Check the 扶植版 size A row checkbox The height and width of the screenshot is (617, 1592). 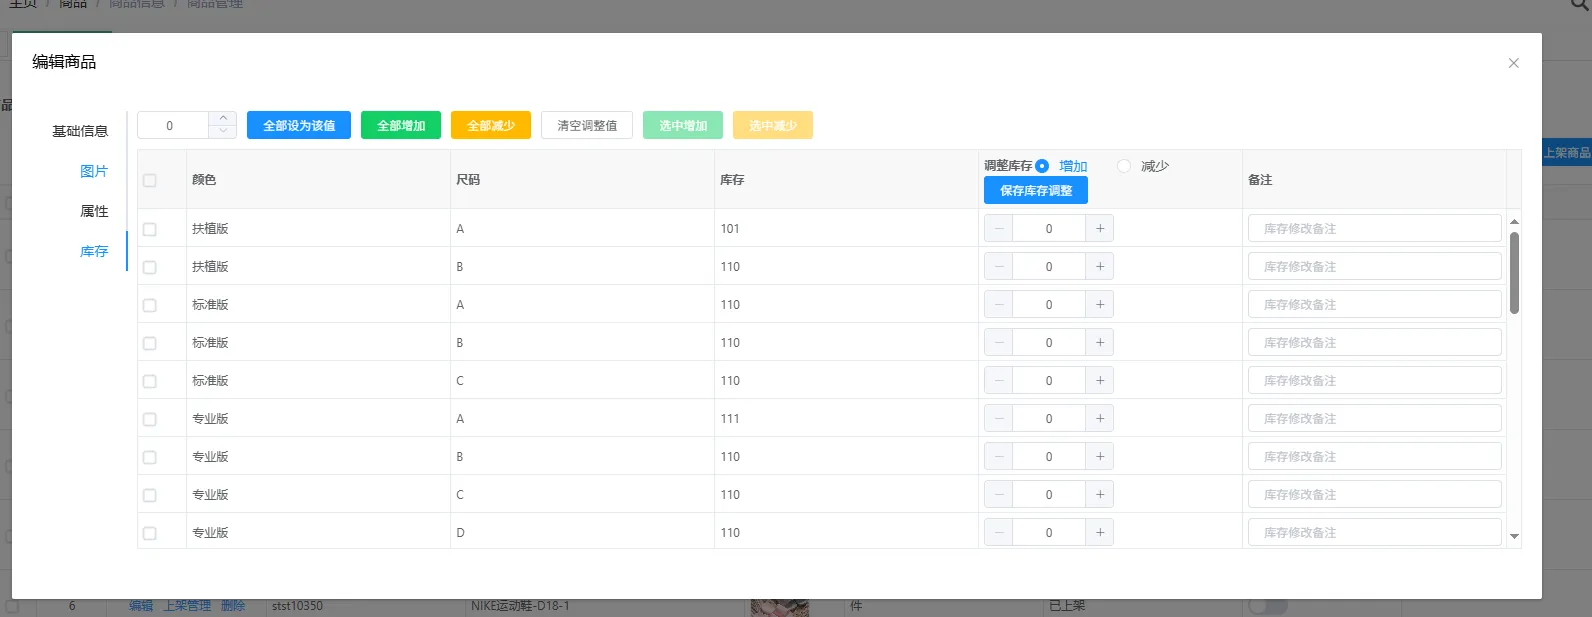150,229
